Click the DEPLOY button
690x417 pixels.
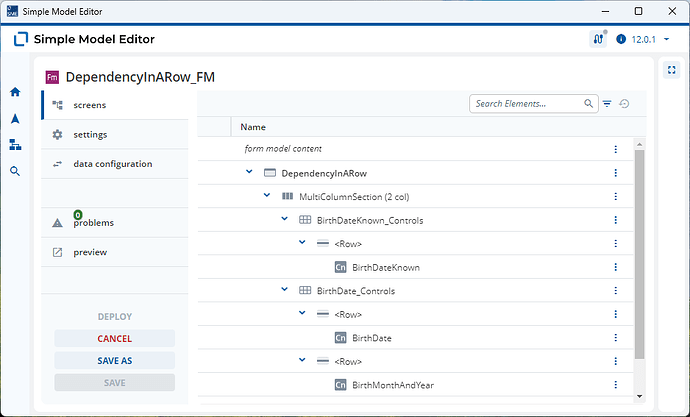click(115, 316)
